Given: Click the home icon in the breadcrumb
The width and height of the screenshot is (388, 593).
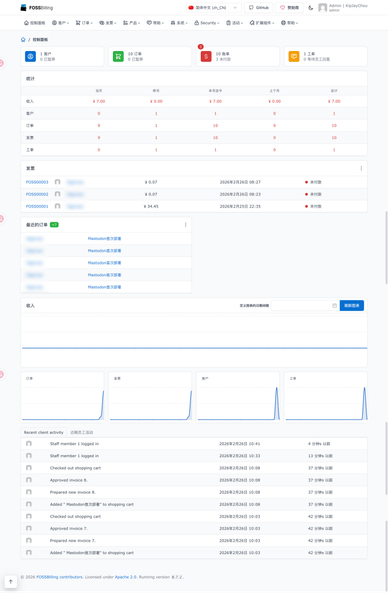Looking at the screenshot, I should [x=23, y=39].
